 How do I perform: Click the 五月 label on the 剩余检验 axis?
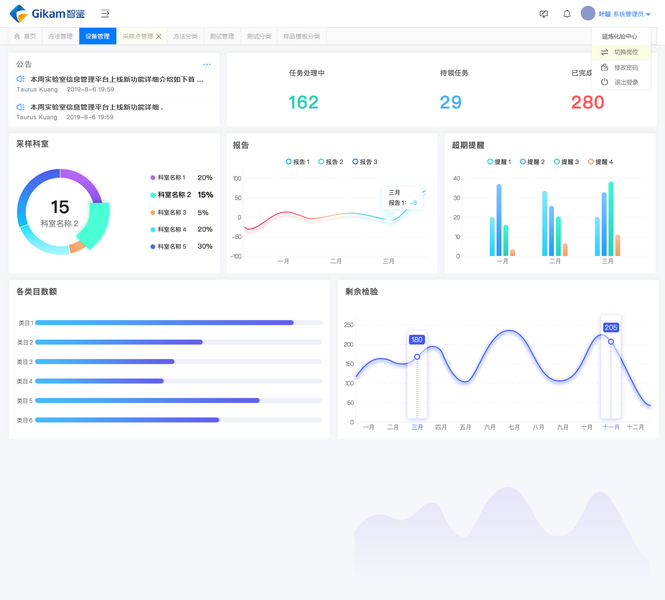465,427
